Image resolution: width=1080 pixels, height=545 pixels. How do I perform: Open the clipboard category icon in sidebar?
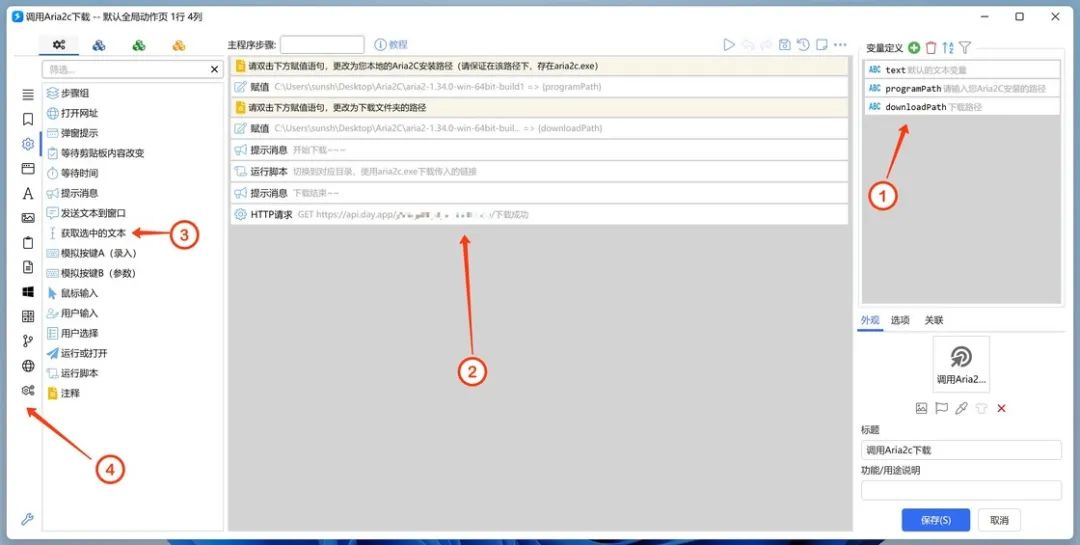[28, 243]
